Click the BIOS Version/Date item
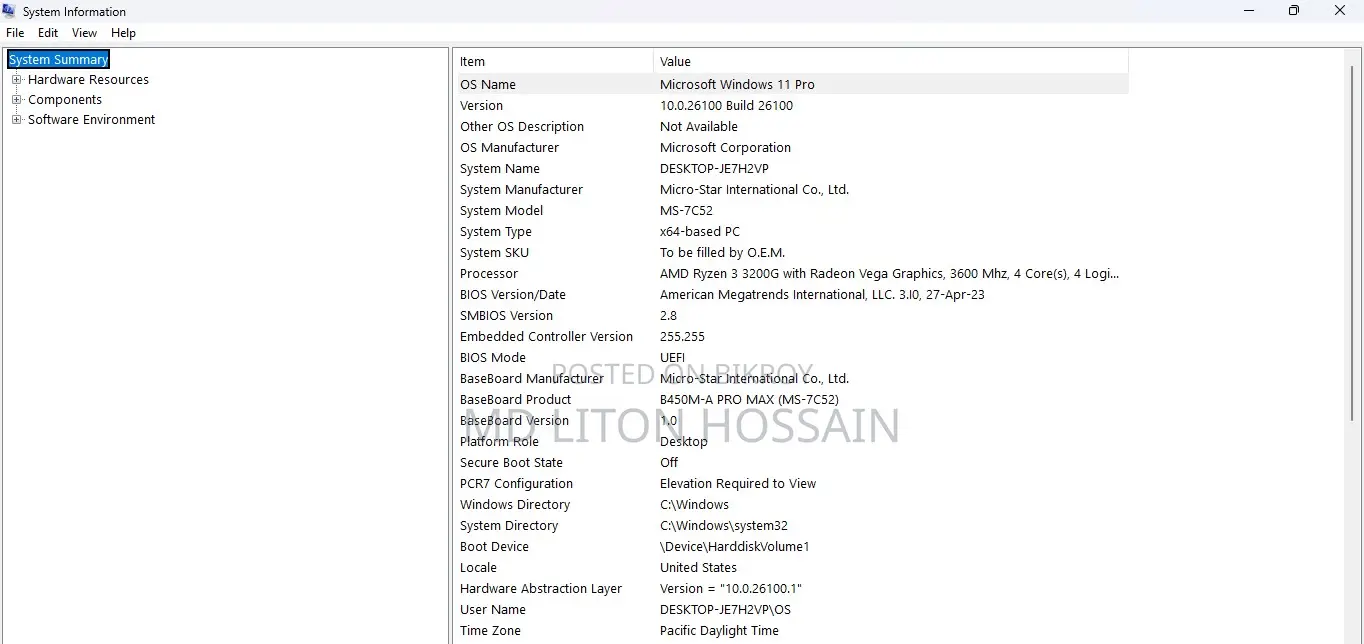The image size is (1364, 644). (x=513, y=295)
